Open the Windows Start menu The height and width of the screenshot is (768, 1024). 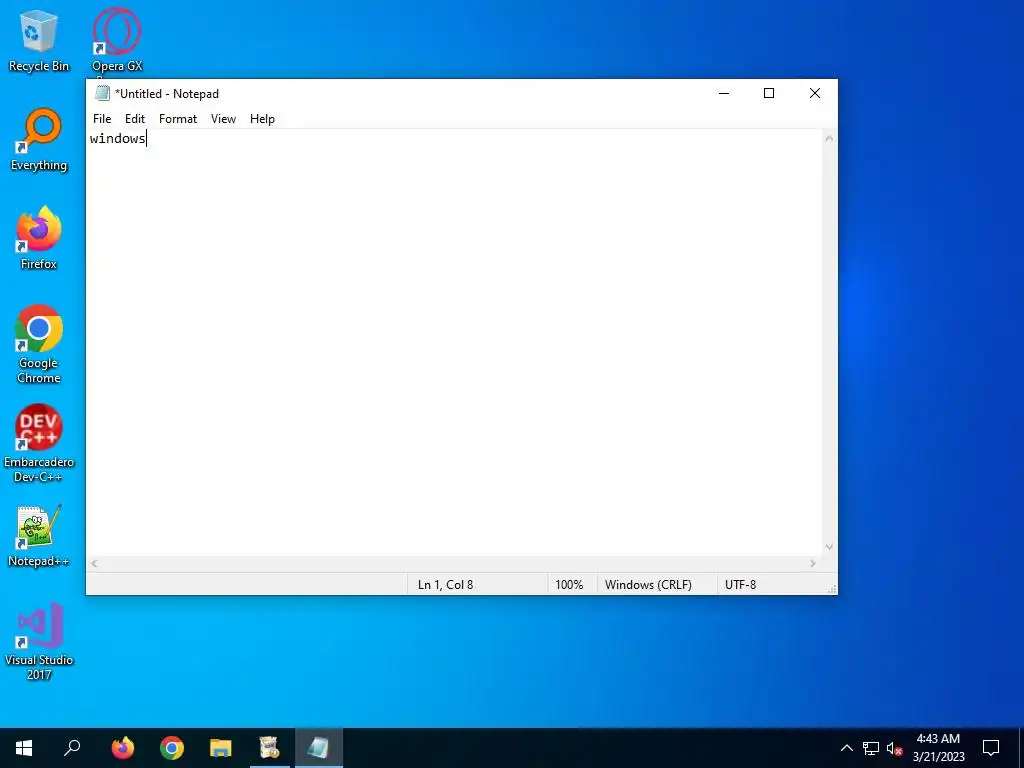click(x=24, y=748)
